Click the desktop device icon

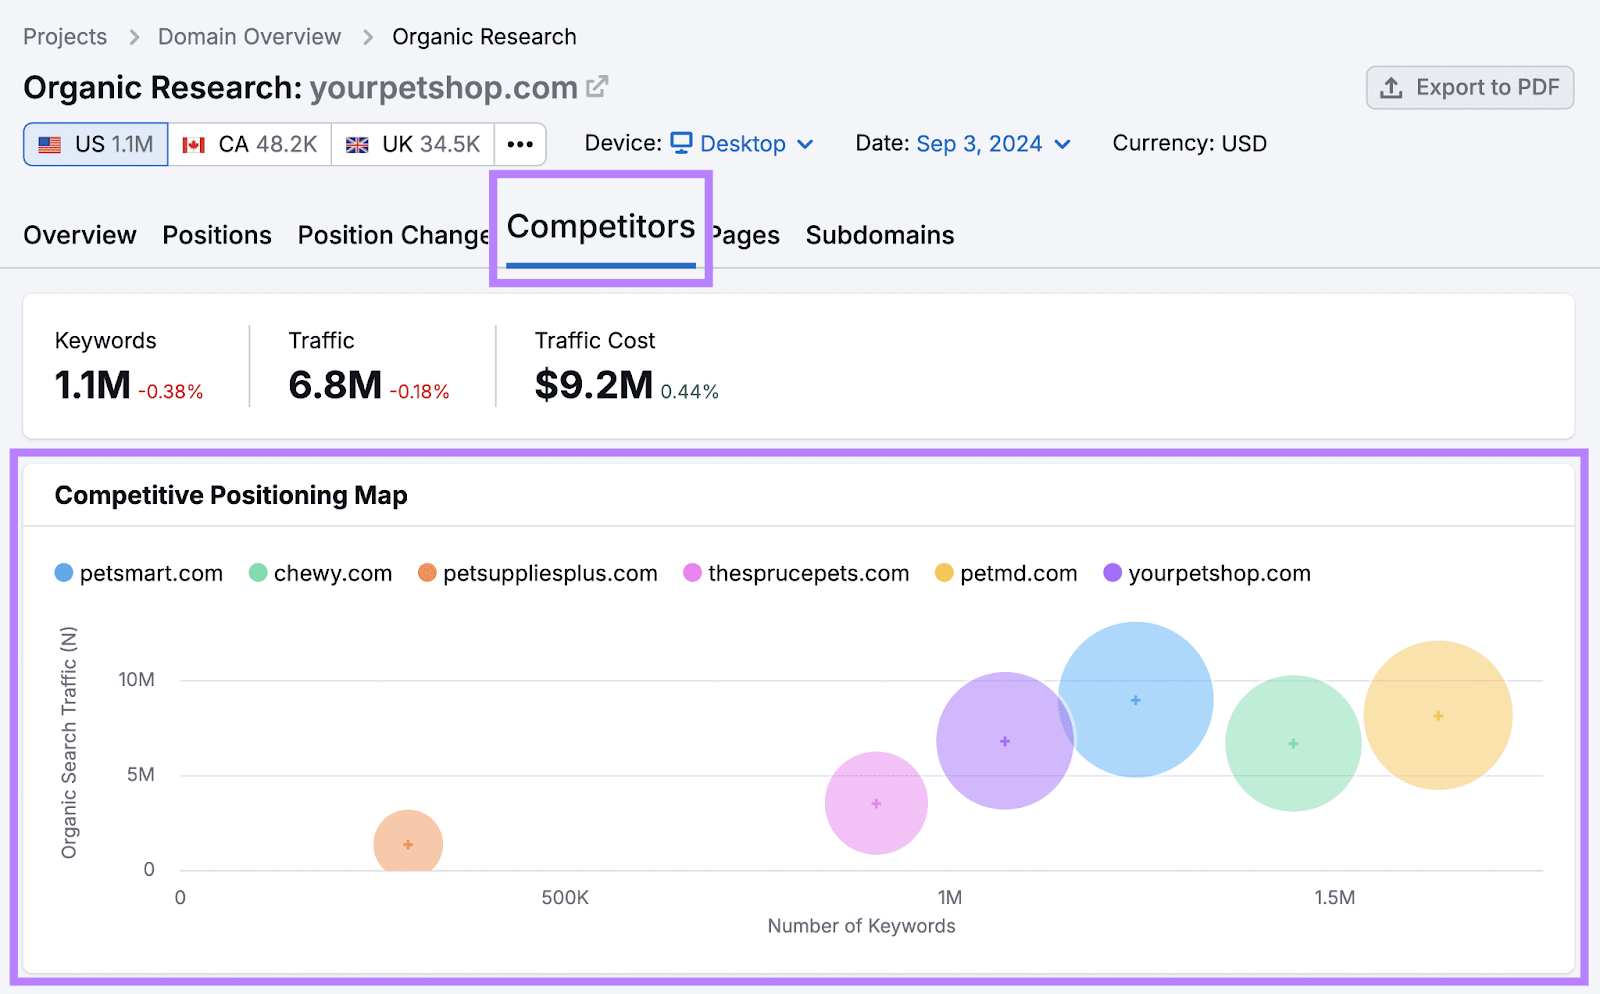[682, 143]
